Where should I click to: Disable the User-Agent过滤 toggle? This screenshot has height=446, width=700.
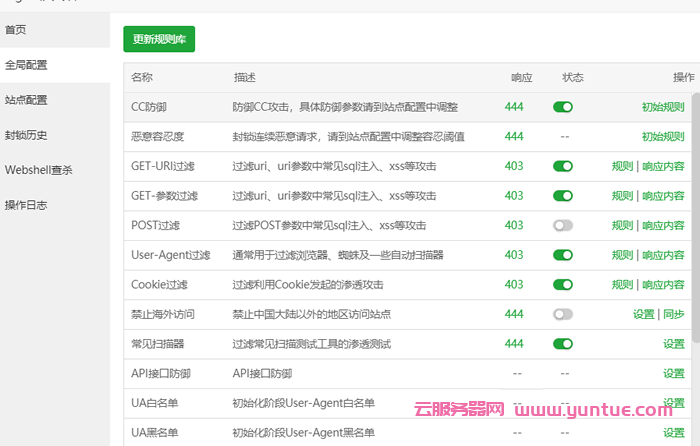[563, 255]
